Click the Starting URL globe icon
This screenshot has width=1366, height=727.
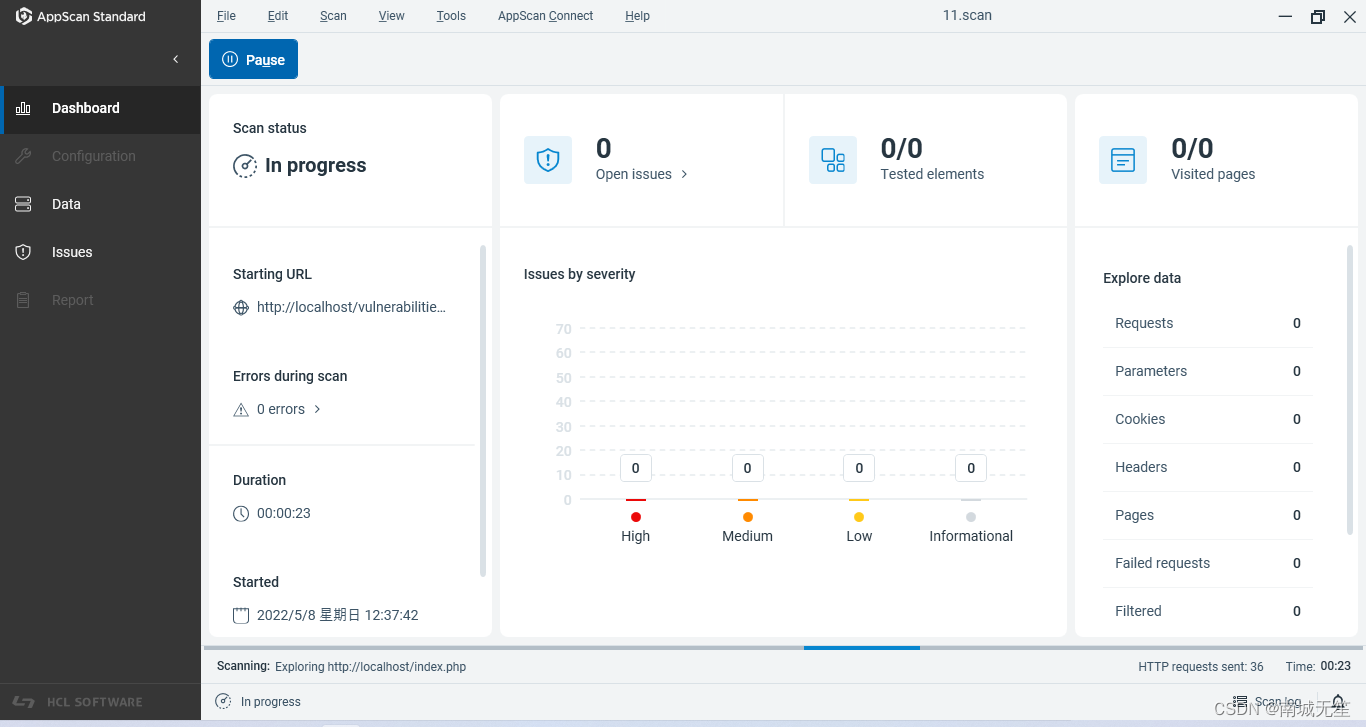[241, 308]
